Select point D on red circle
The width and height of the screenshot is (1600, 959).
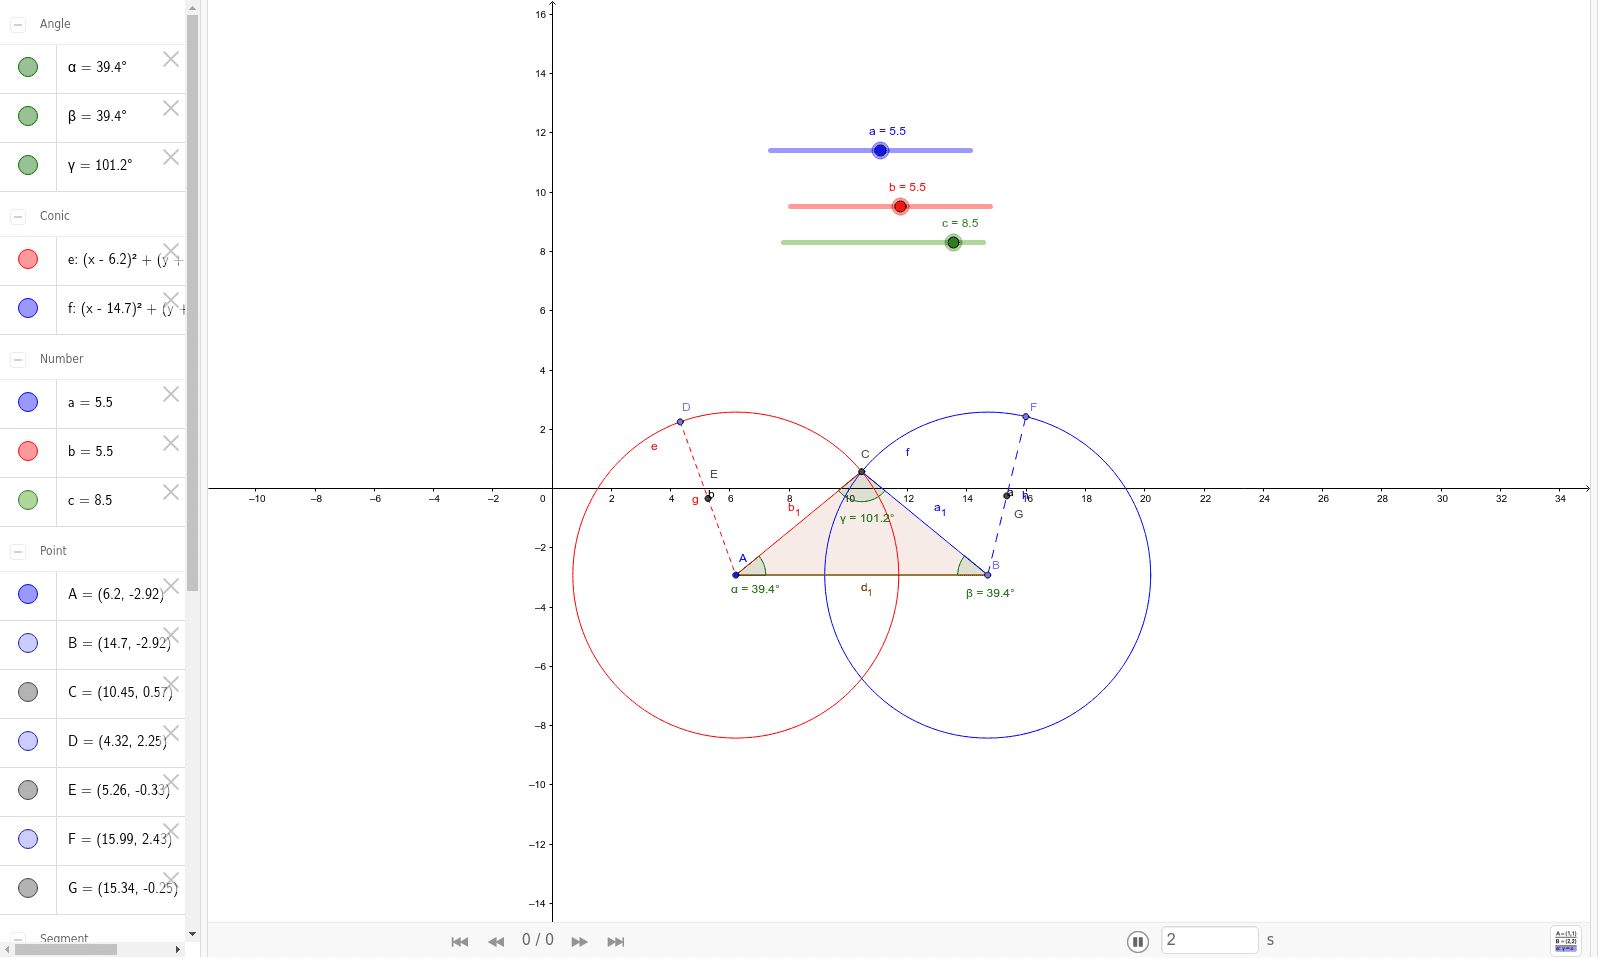pos(680,422)
